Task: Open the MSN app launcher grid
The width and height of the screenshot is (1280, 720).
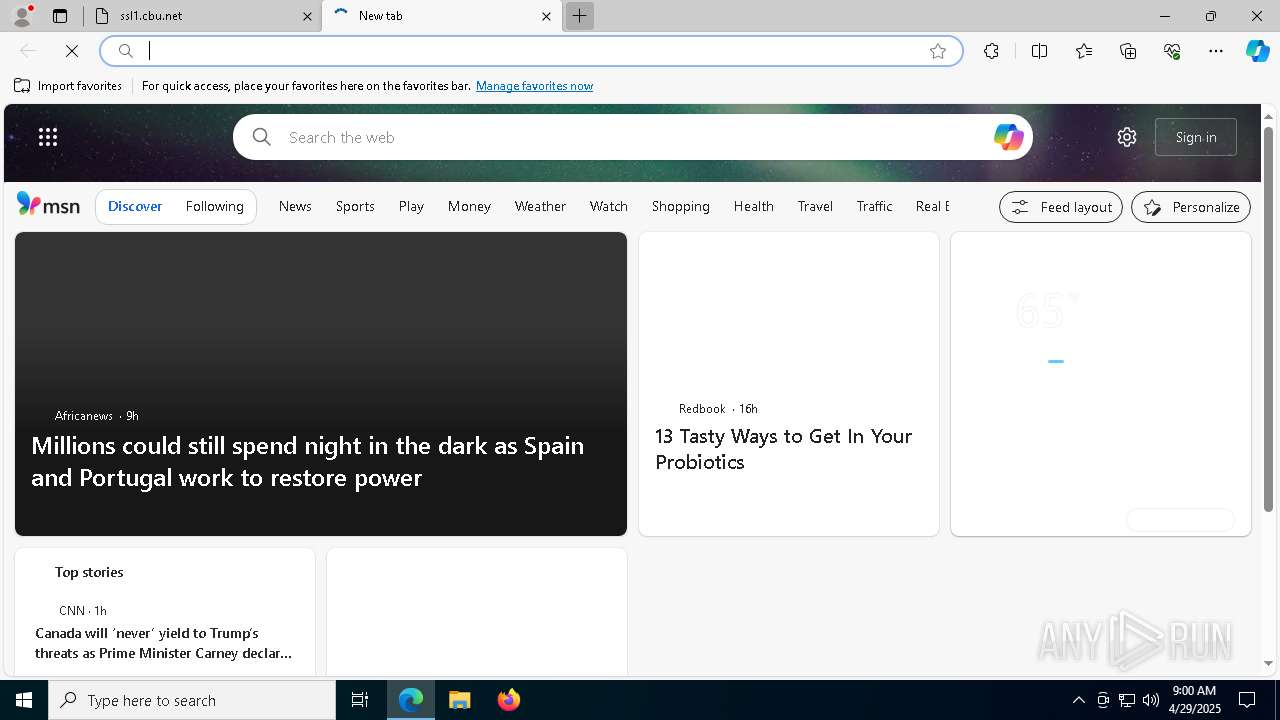Action: point(48,137)
